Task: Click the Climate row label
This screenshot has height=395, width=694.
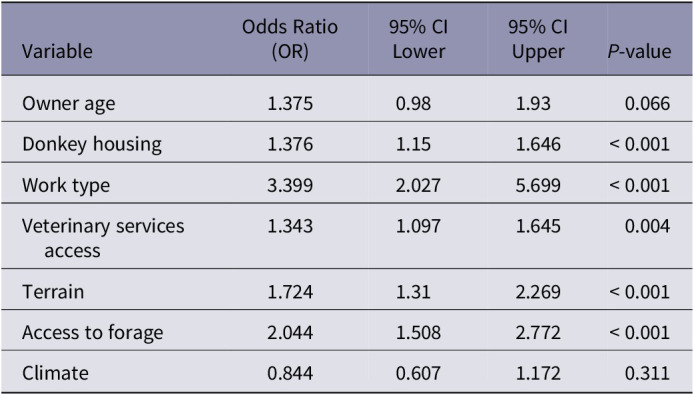Action: [x=55, y=373]
